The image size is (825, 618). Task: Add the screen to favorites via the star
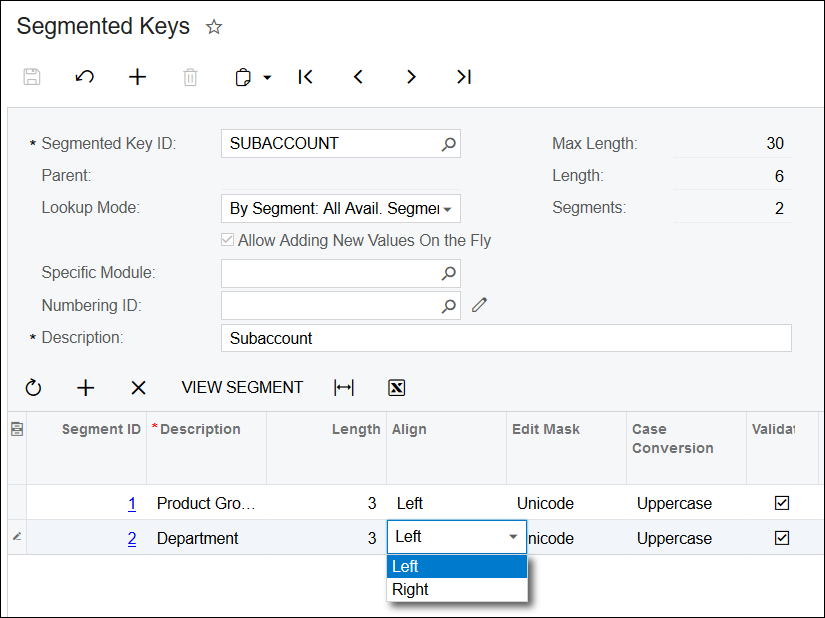point(214,27)
